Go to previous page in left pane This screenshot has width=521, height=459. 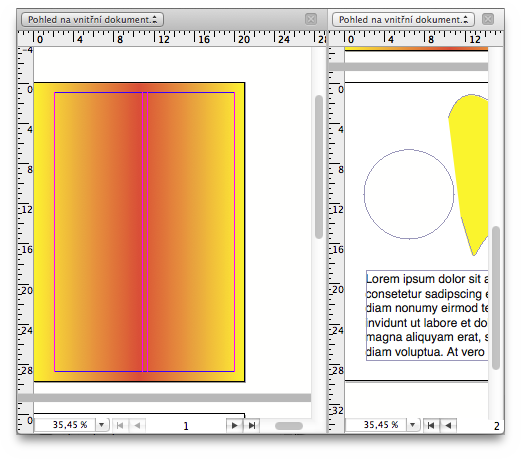click(x=137, y=425)
